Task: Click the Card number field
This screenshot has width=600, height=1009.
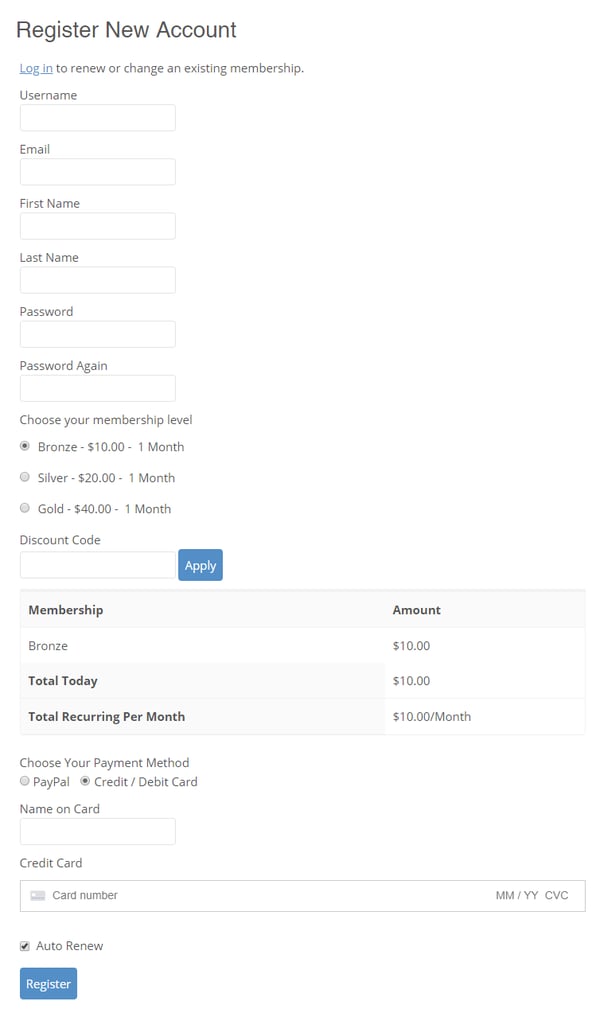Action: (x=200, y=896)
